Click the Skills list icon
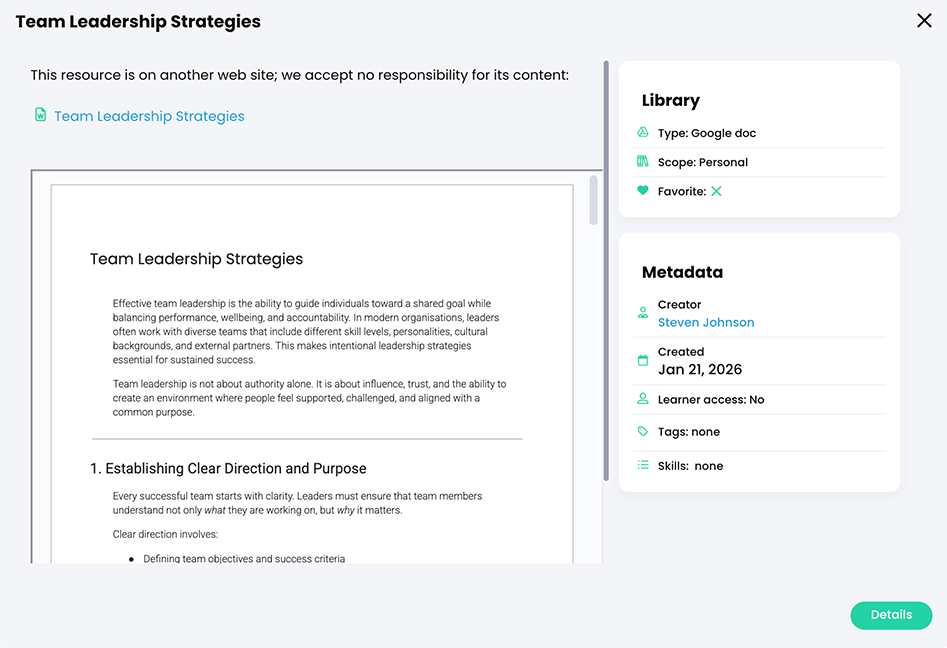Screen dimensions: 947x648 643,465
